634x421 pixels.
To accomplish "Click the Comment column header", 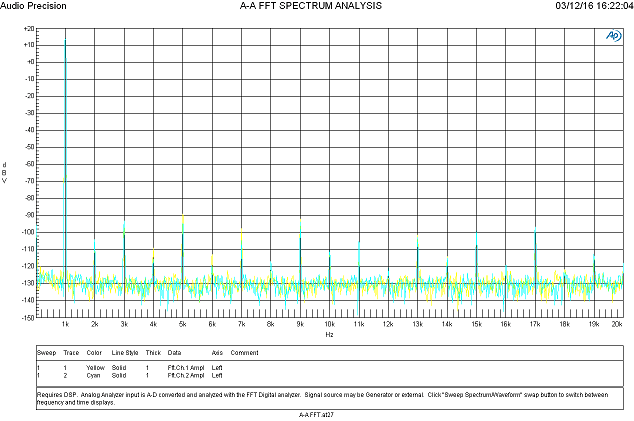I will coord(244,353).
